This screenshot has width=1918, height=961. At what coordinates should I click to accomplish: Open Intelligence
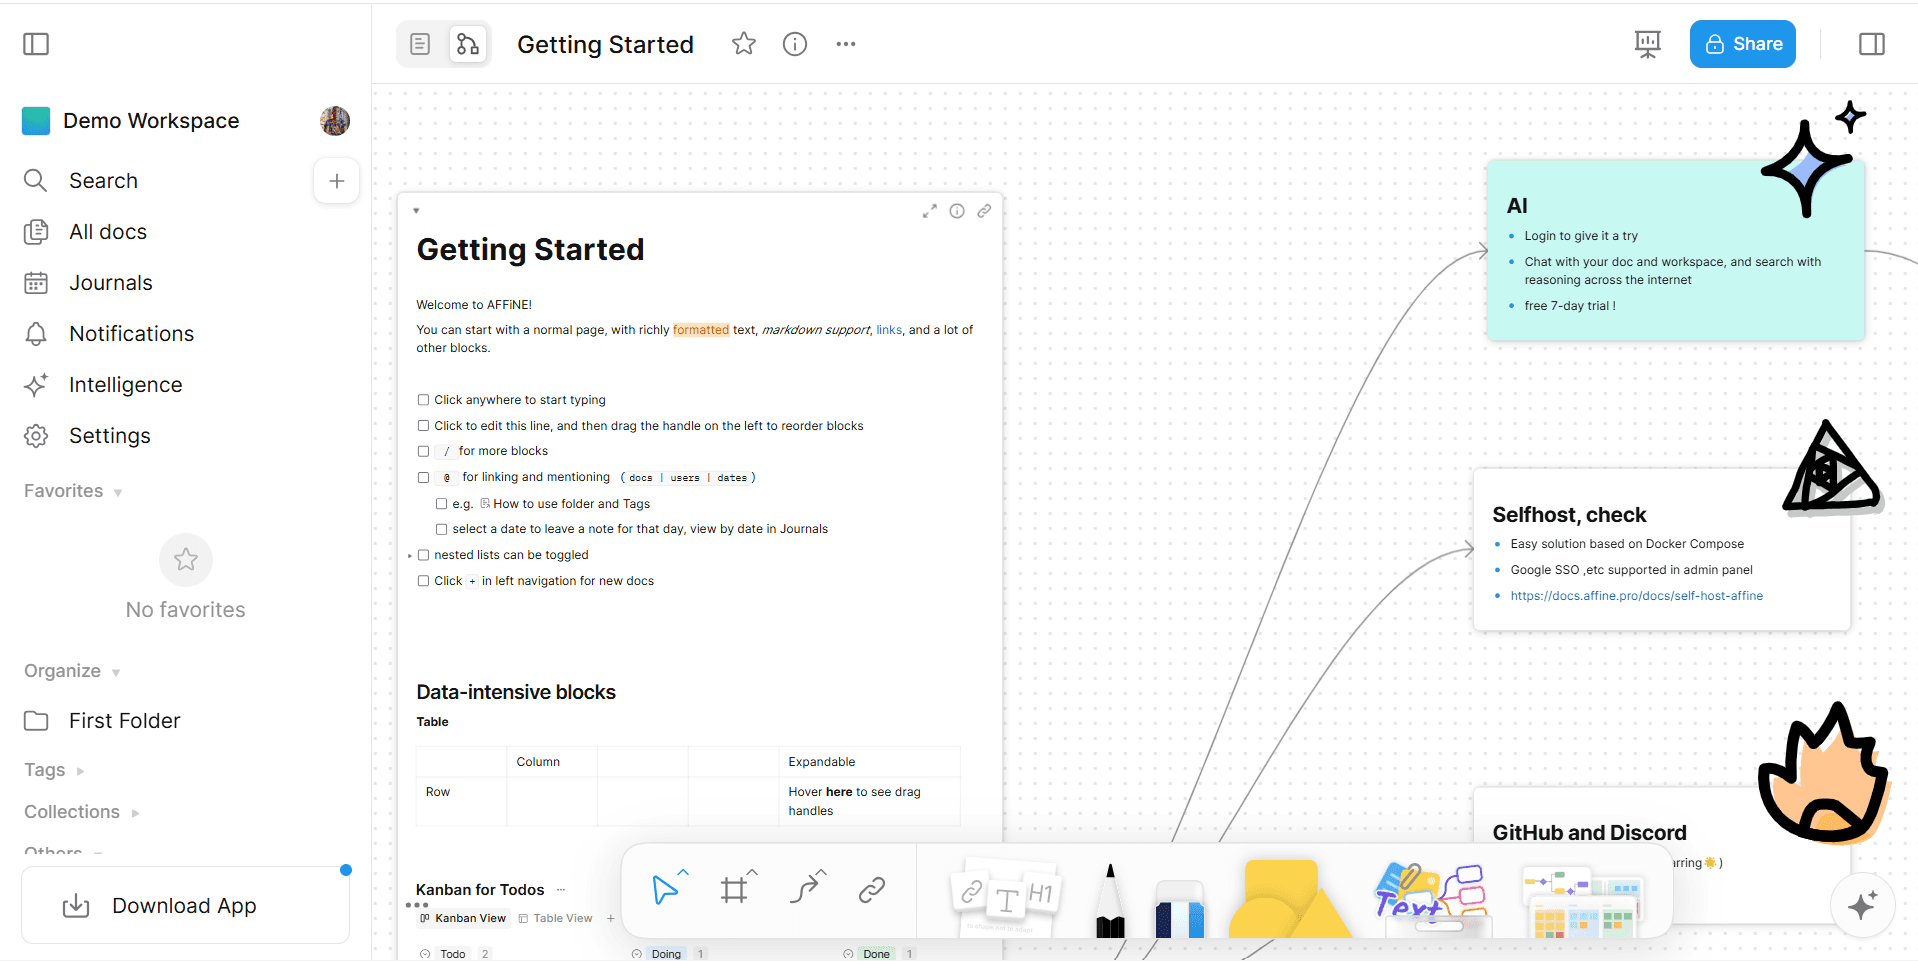[x=186, y=385]
